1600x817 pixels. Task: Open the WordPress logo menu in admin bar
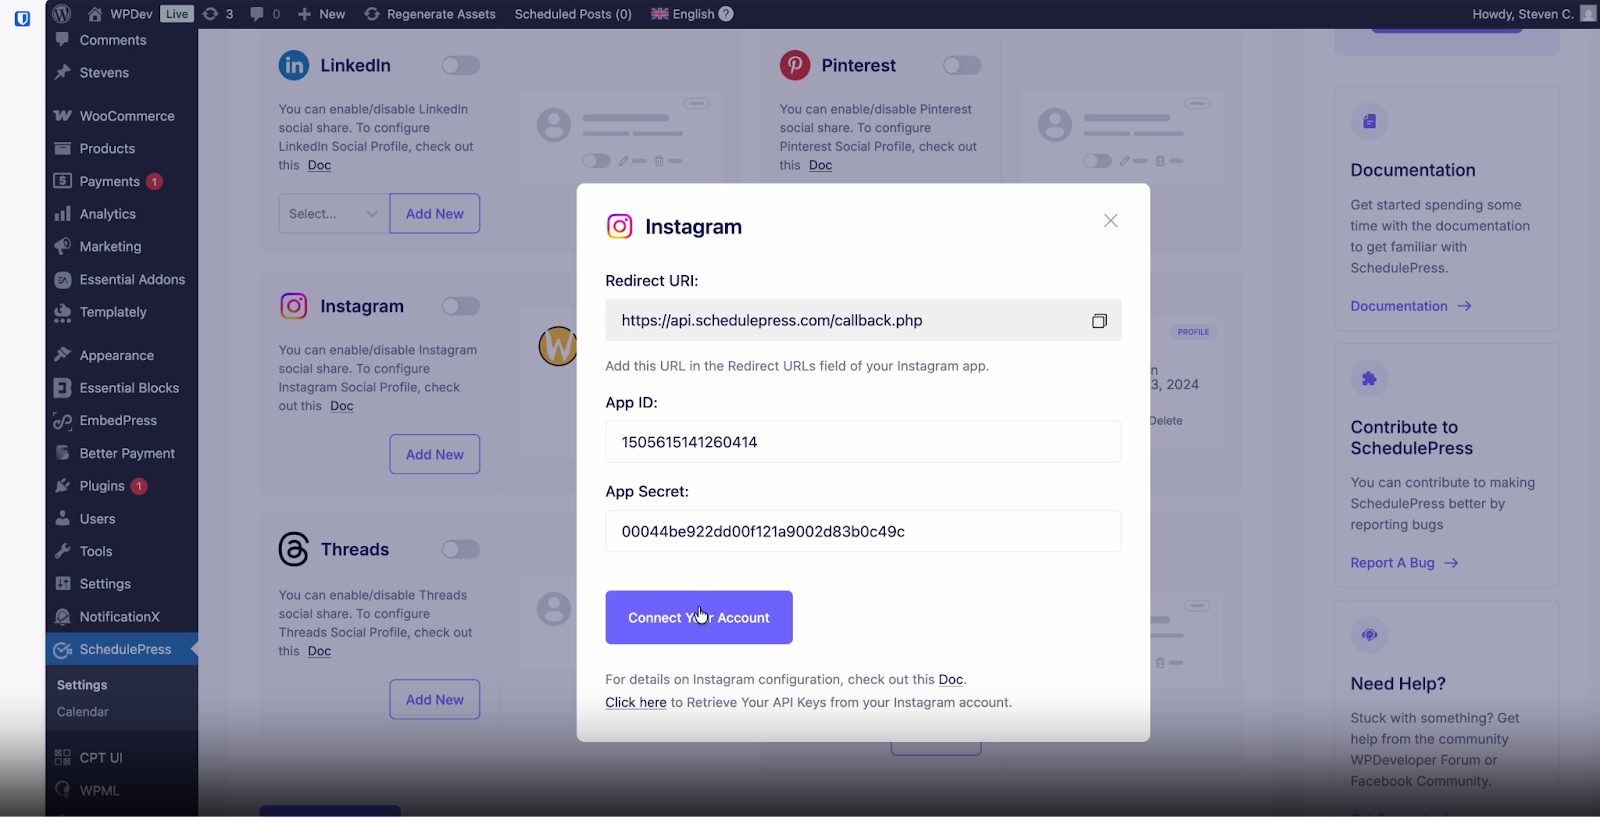pyautogui.click(x=62, y=14)
